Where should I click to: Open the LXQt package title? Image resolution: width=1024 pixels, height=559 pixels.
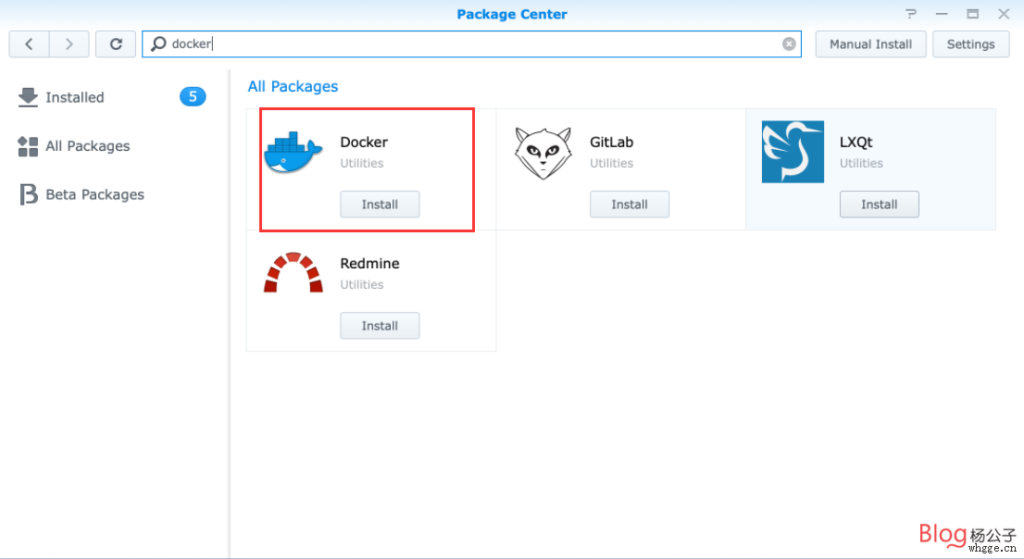(856, 142)
